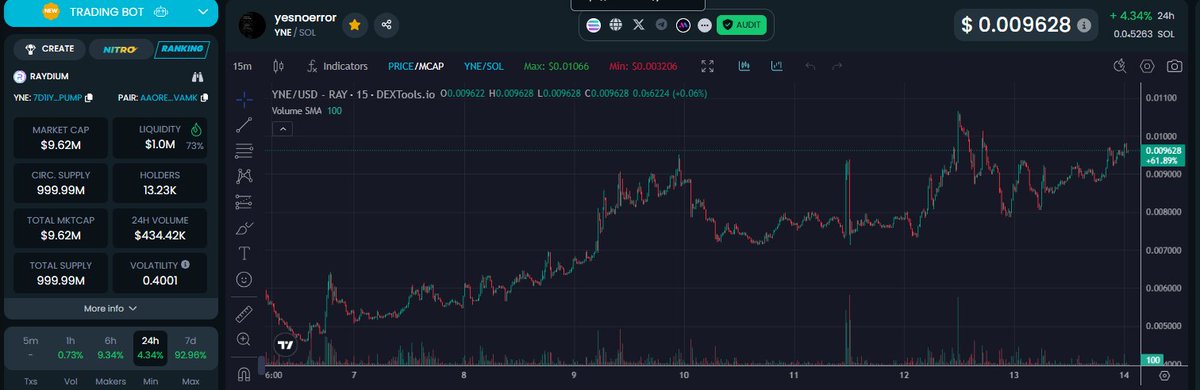Show more social links
This screenshot has width=1200, height=390.
(x=704, y=25)
